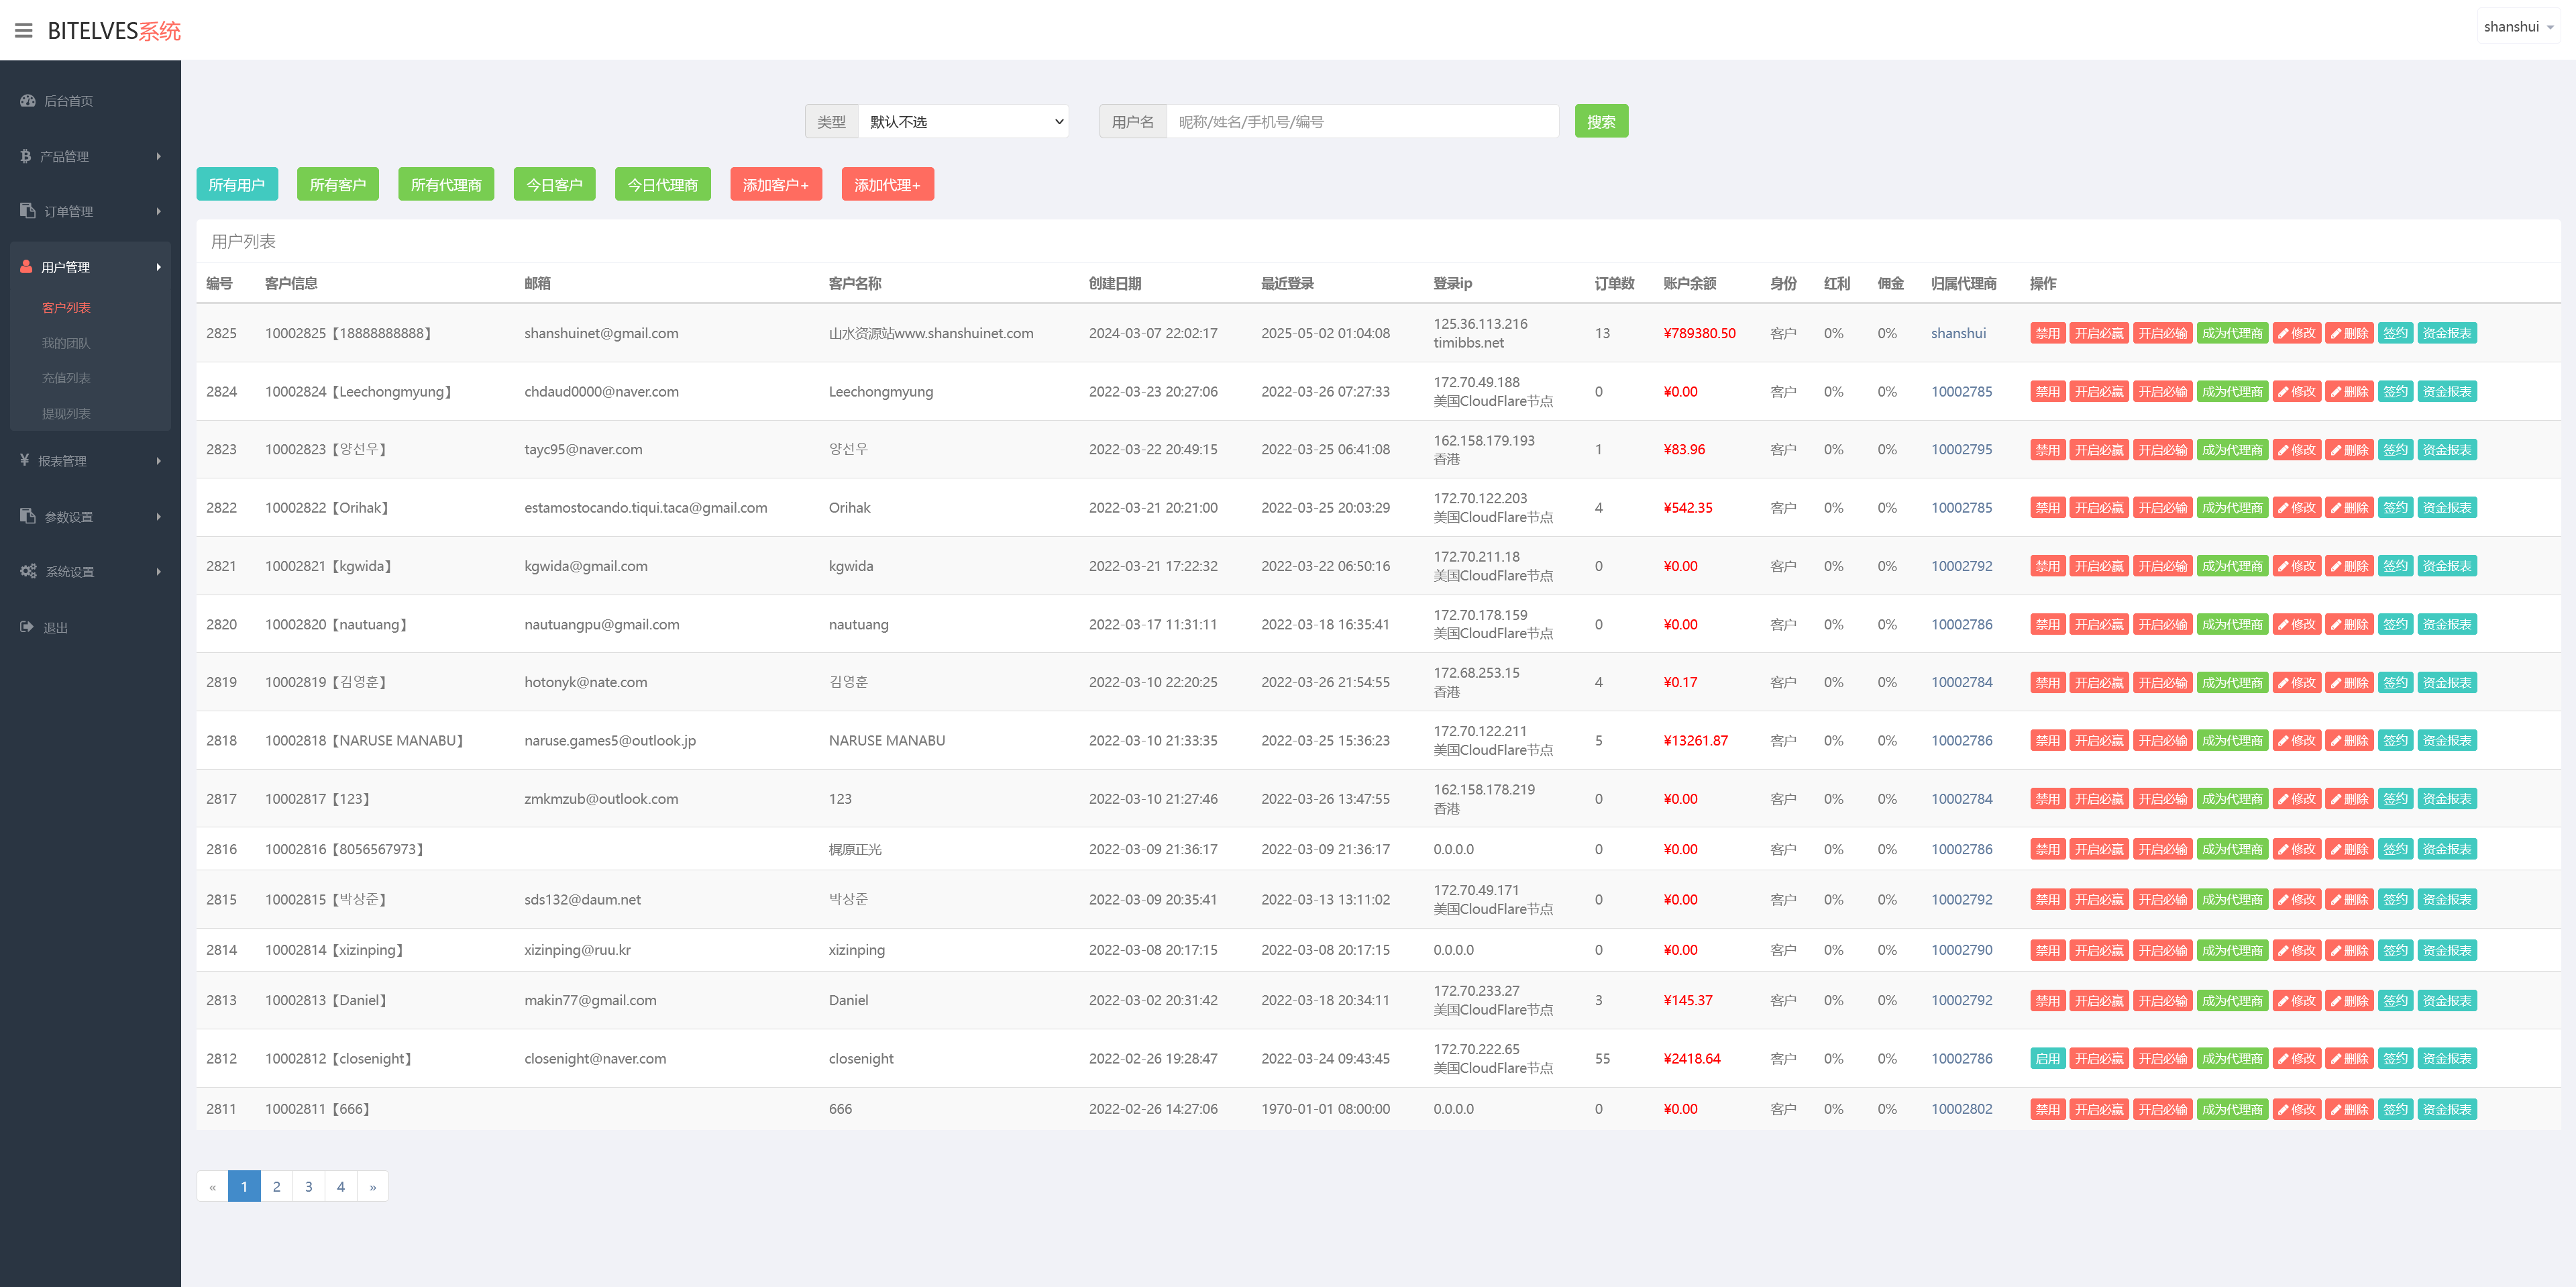Click the bitcoin icon beside 产品管理
Viewport: 2576px width, 1287px height.
tap(25, 156)
